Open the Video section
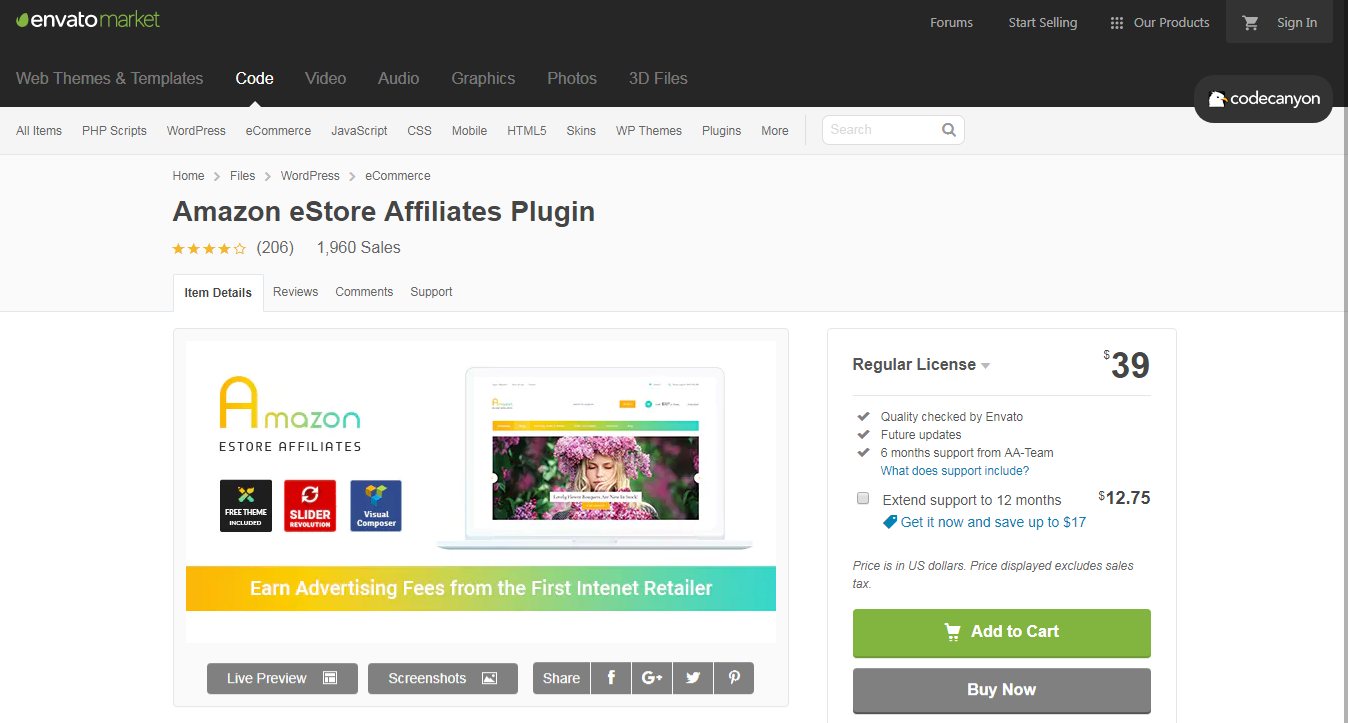This screenshot has height=723, width=1348. tap(326, 78)
